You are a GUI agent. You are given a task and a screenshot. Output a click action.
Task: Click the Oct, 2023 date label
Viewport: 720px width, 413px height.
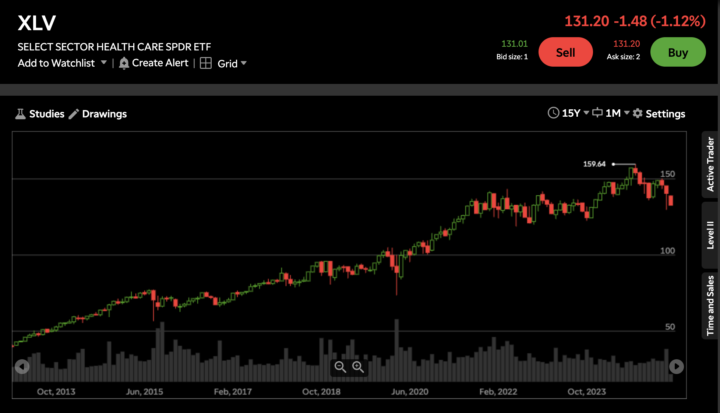click(x=586, y=392)
